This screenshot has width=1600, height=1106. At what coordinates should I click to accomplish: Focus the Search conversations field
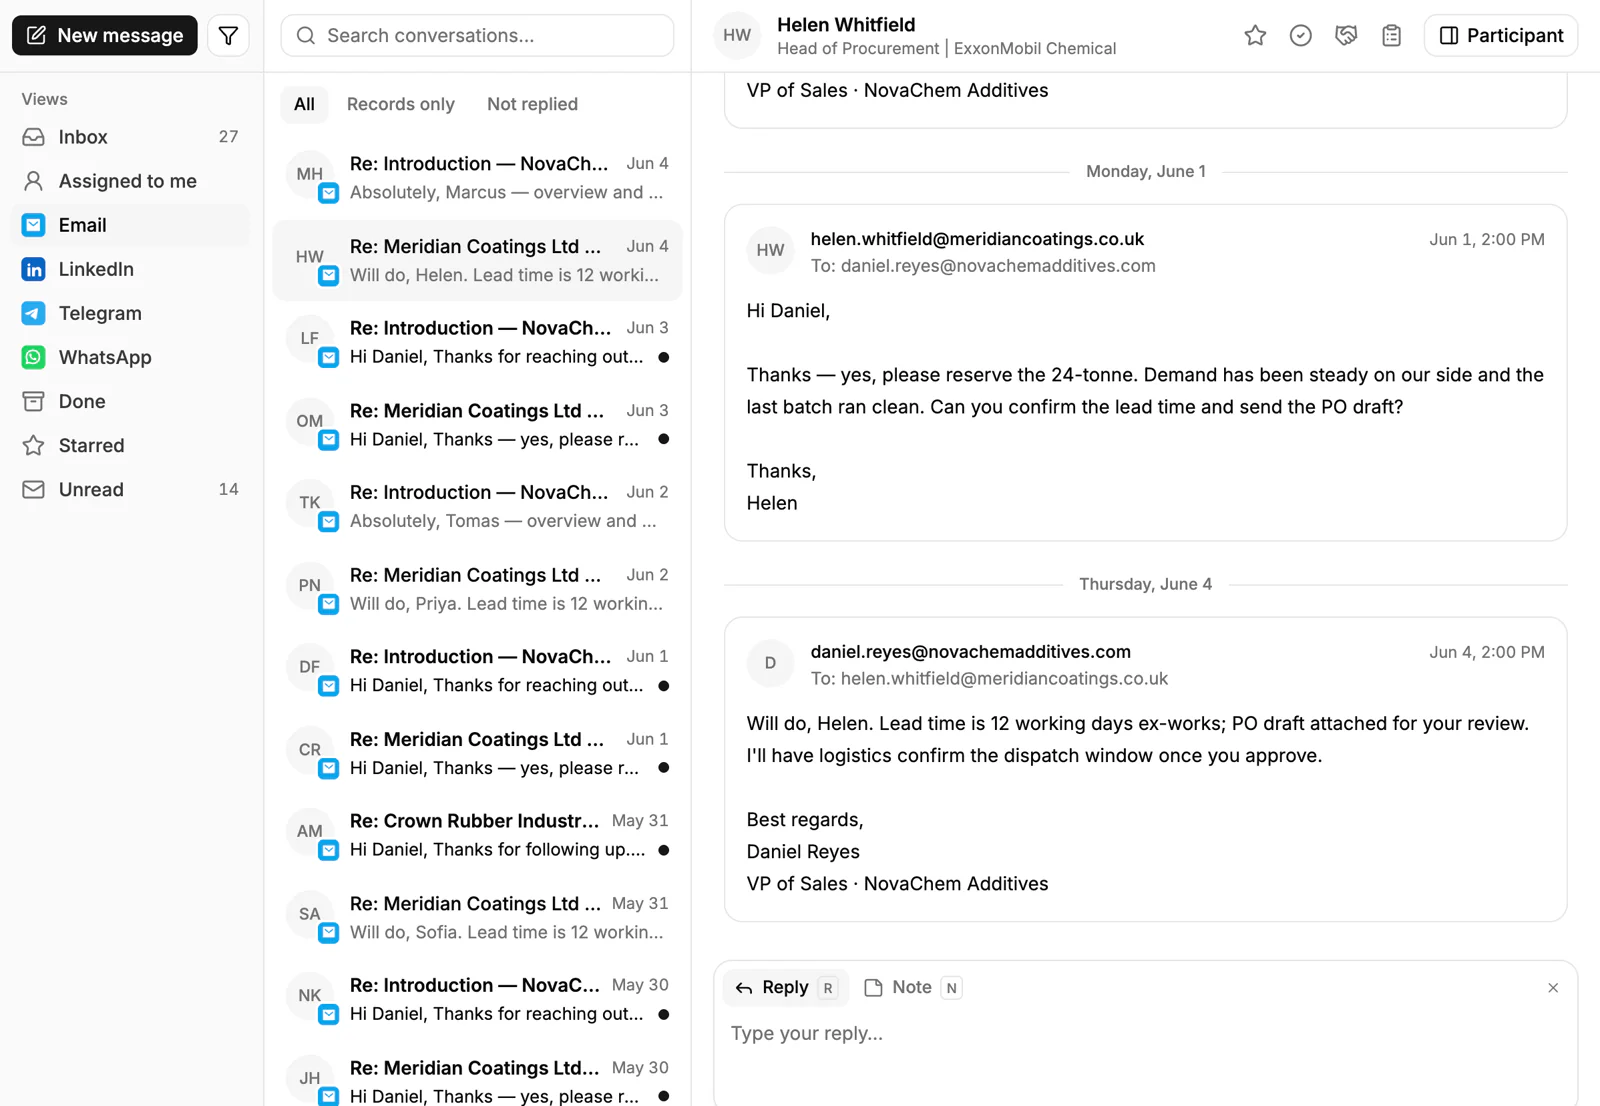tap(477, 36)
